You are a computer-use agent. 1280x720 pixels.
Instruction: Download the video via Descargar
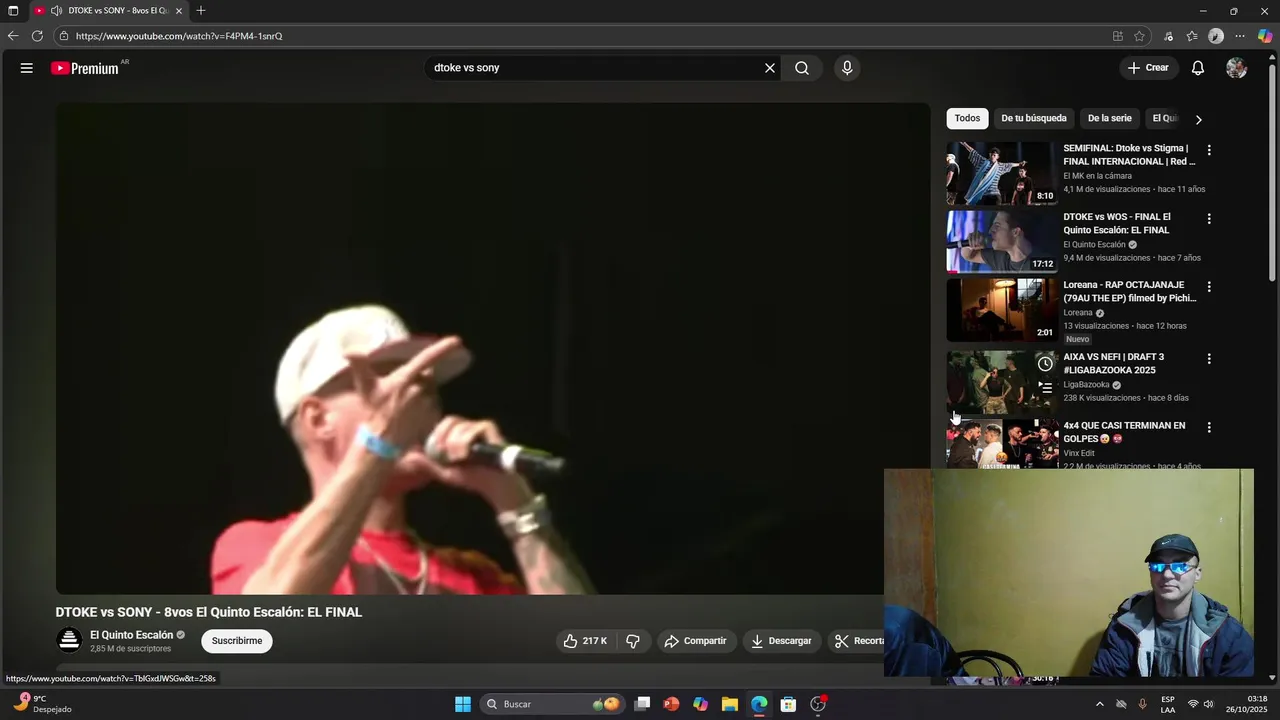(781, 641)
